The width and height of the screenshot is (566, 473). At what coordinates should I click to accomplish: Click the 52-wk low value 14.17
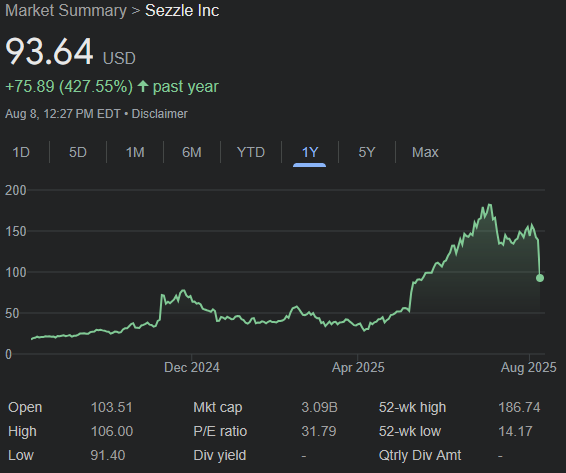click(515, 431)
